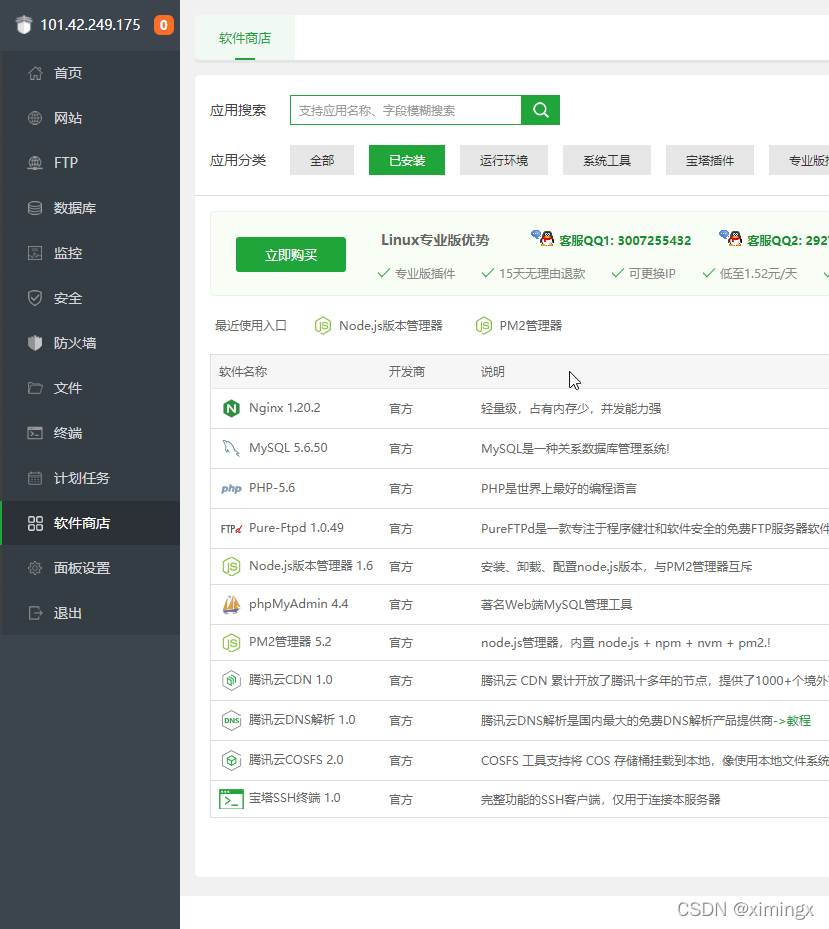This screenshot has height=929, width=829.
Task: Click the 立即购买 buy now button
Action: (x=291, y=255)
